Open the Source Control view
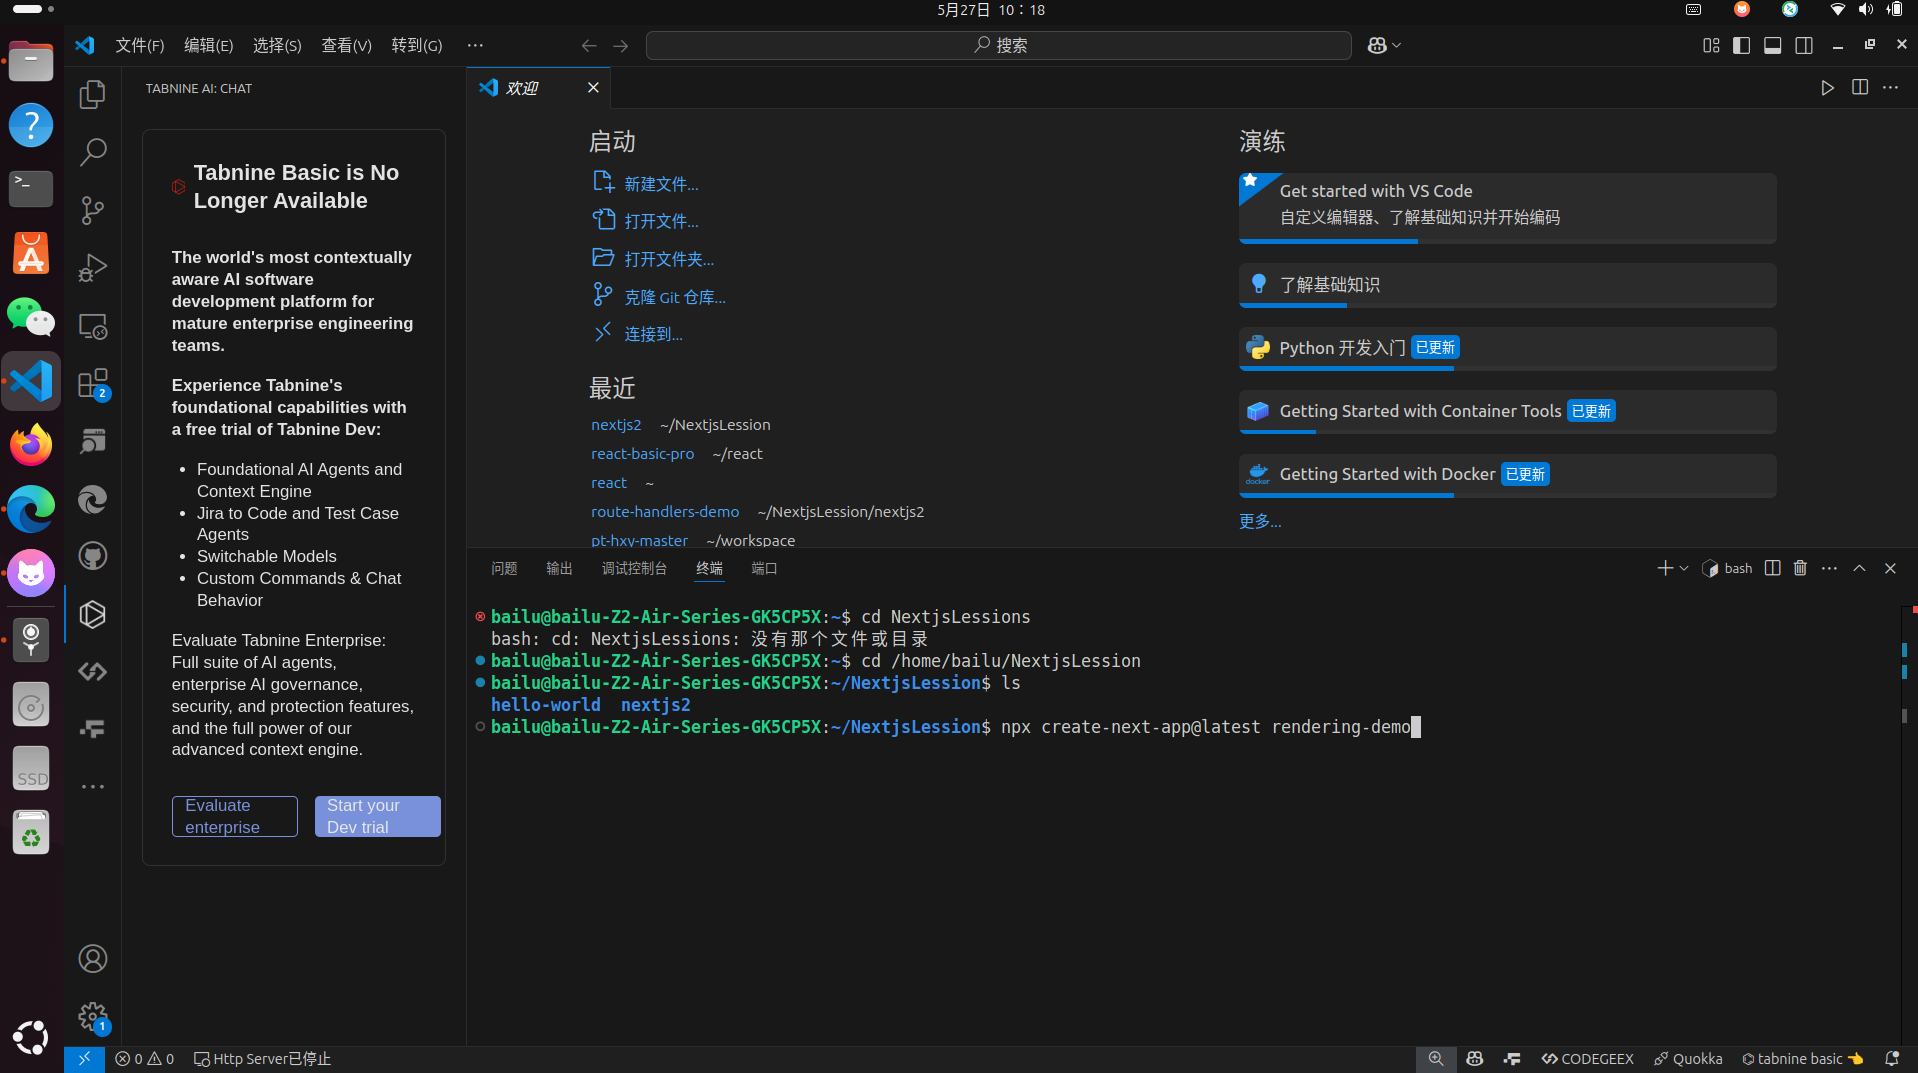 [x=93, y=210]
